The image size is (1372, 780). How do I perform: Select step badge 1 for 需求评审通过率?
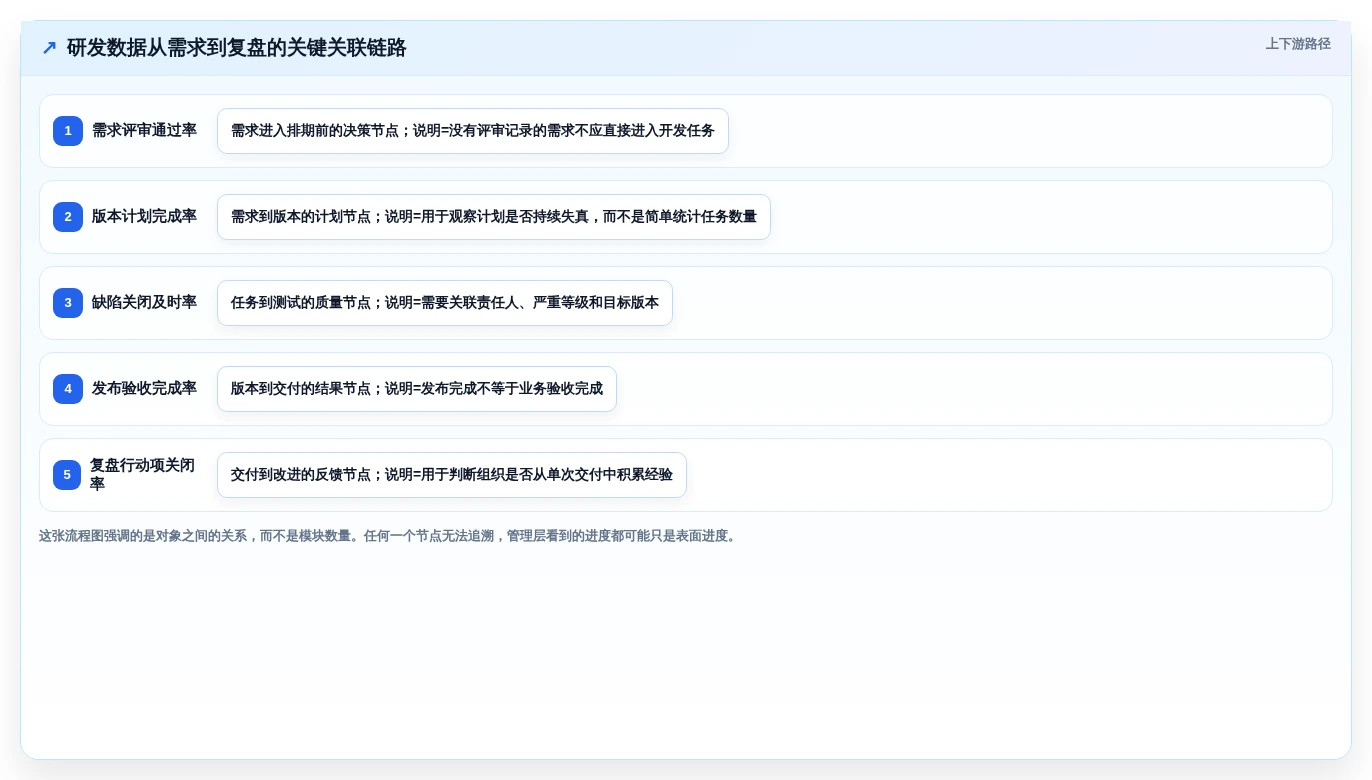[x=68, y=131]
